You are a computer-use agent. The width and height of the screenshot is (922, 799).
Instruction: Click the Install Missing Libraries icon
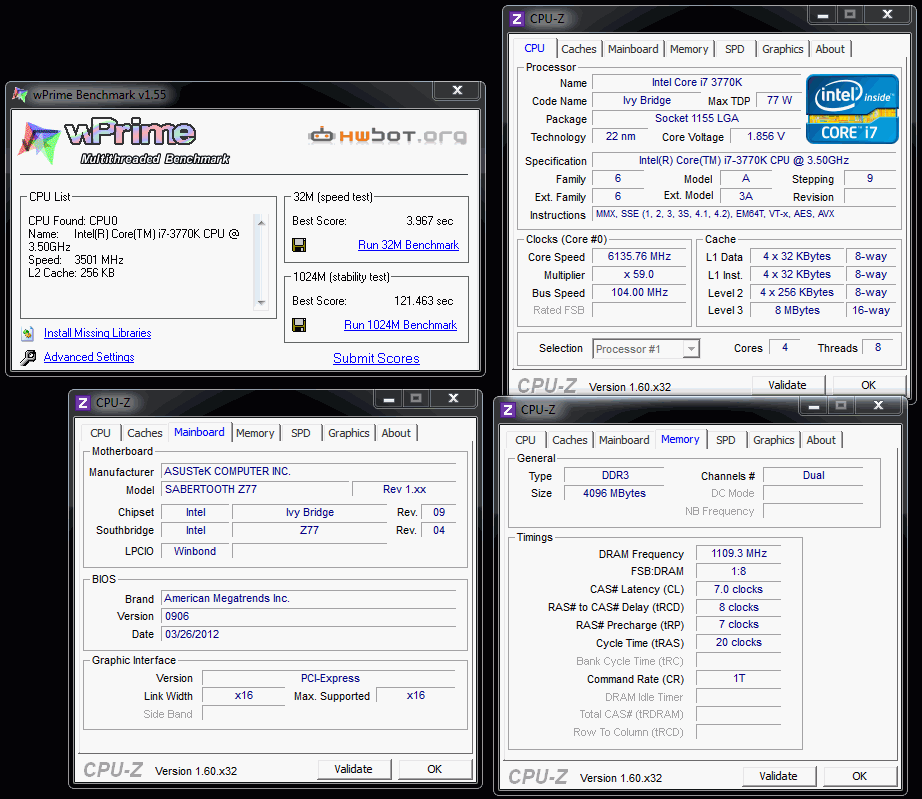28,333
